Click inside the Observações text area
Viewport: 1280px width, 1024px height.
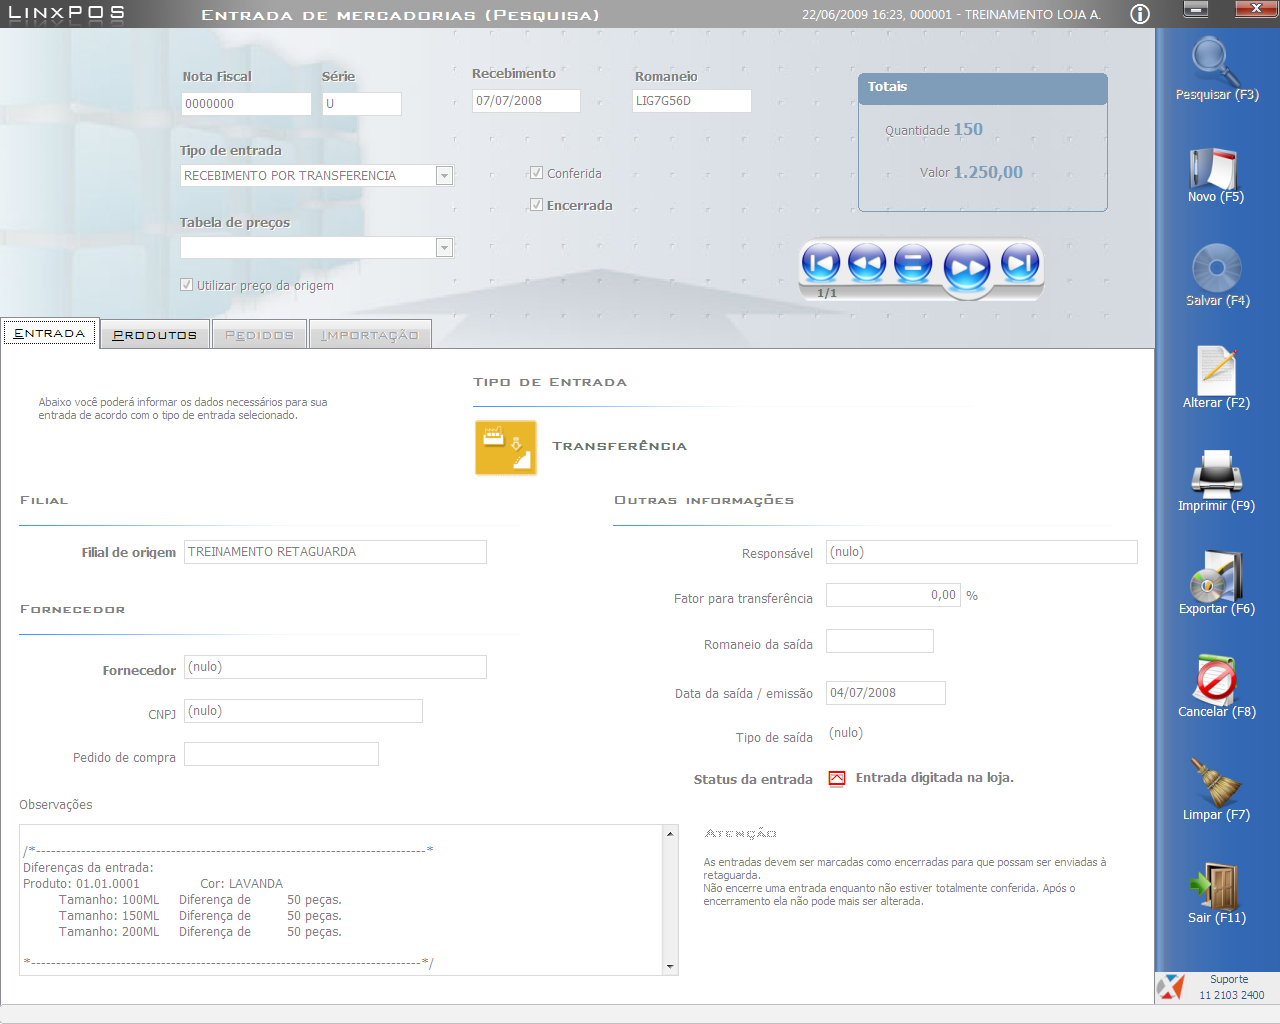point(341,900)
